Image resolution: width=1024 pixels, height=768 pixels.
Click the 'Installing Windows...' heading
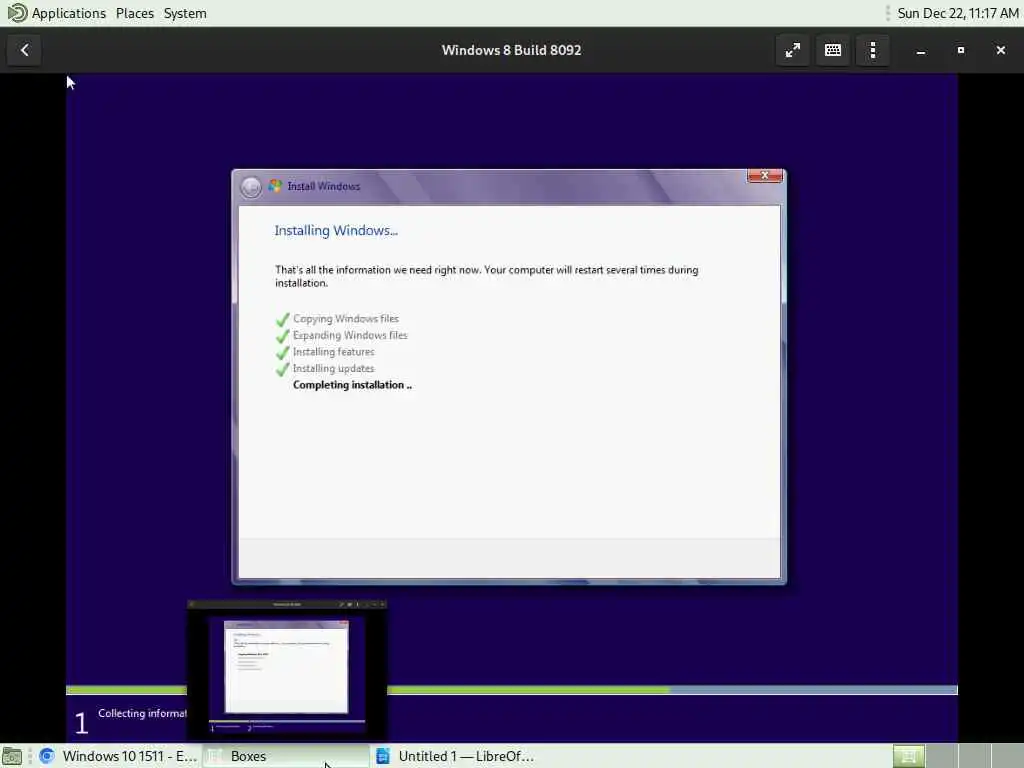click(x=336, y=231)
